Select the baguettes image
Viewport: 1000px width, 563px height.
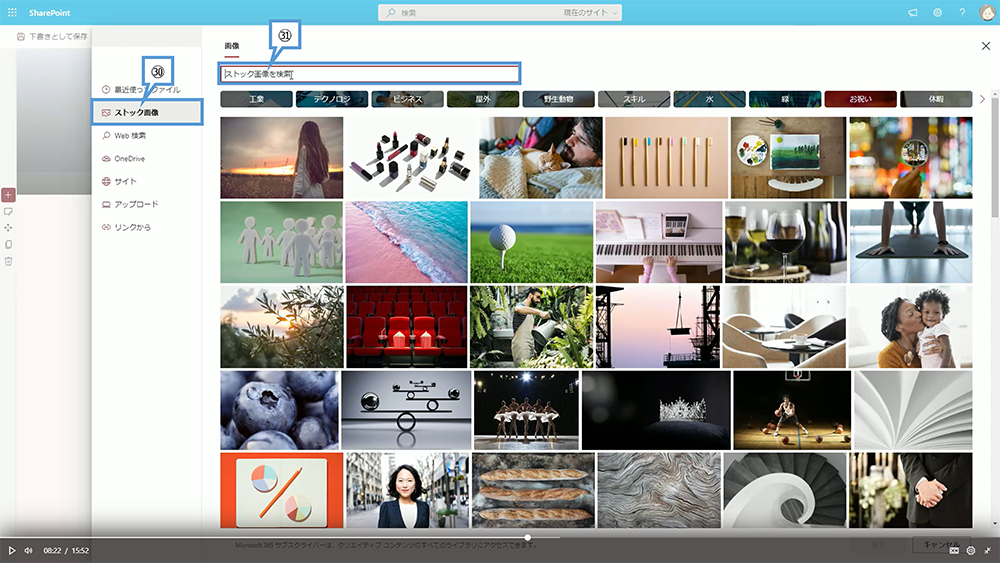click(x=533, y=490)
